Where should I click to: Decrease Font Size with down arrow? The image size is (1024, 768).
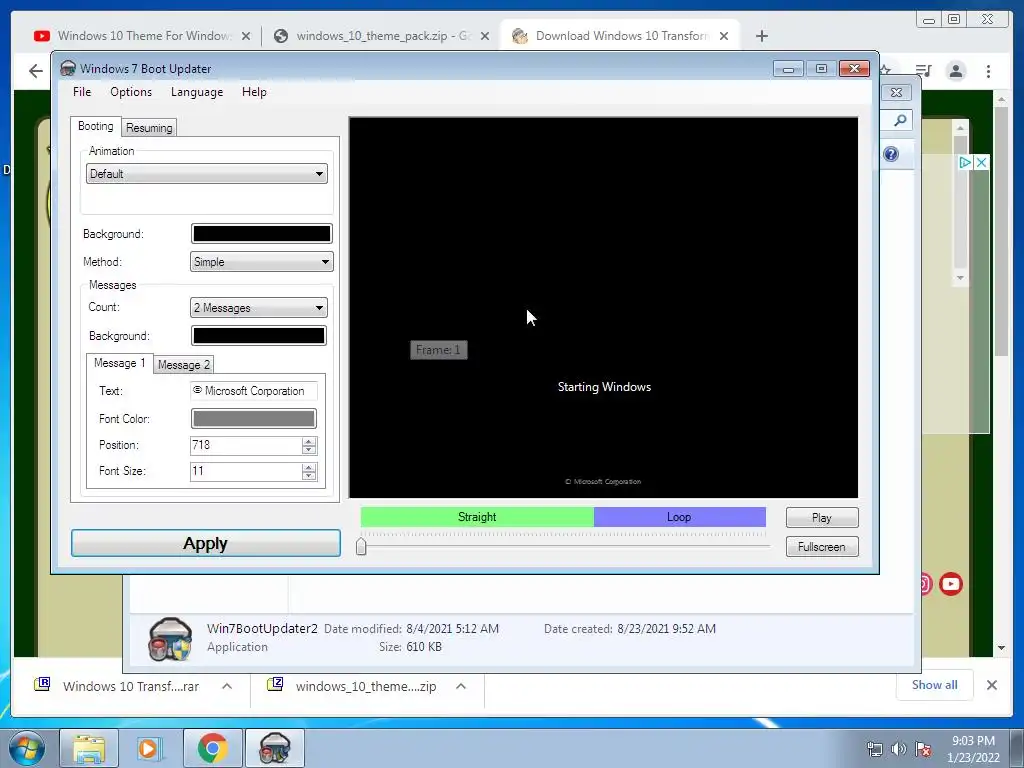click(x=309, y=475)
